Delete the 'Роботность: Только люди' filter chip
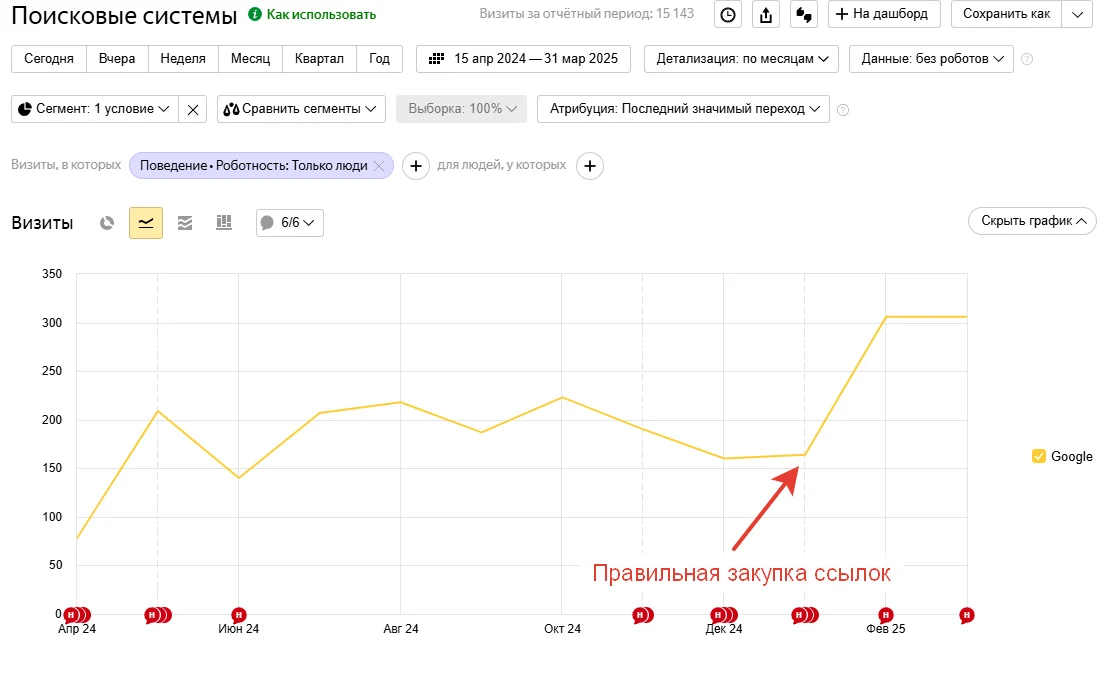 coord(379,166)
